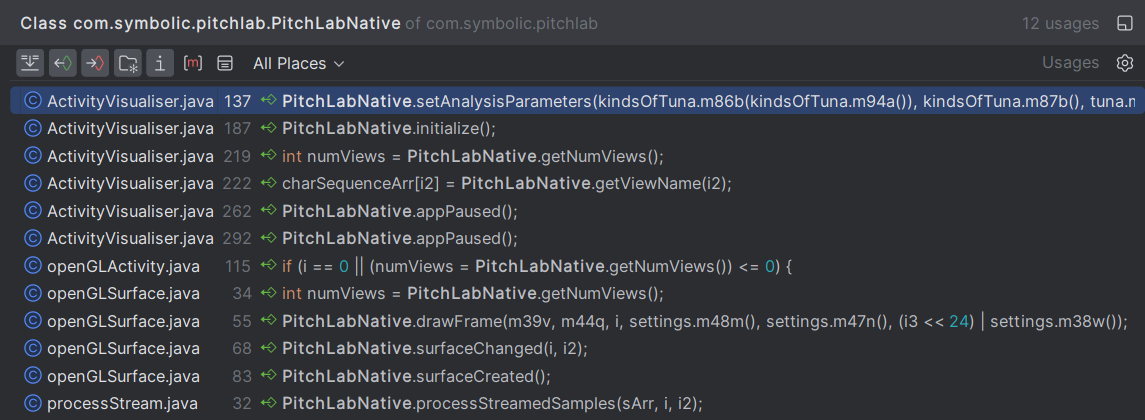Open the All Places scope dropdown
The height and width of the screenshot is (420, 1145).
[298, 63]
